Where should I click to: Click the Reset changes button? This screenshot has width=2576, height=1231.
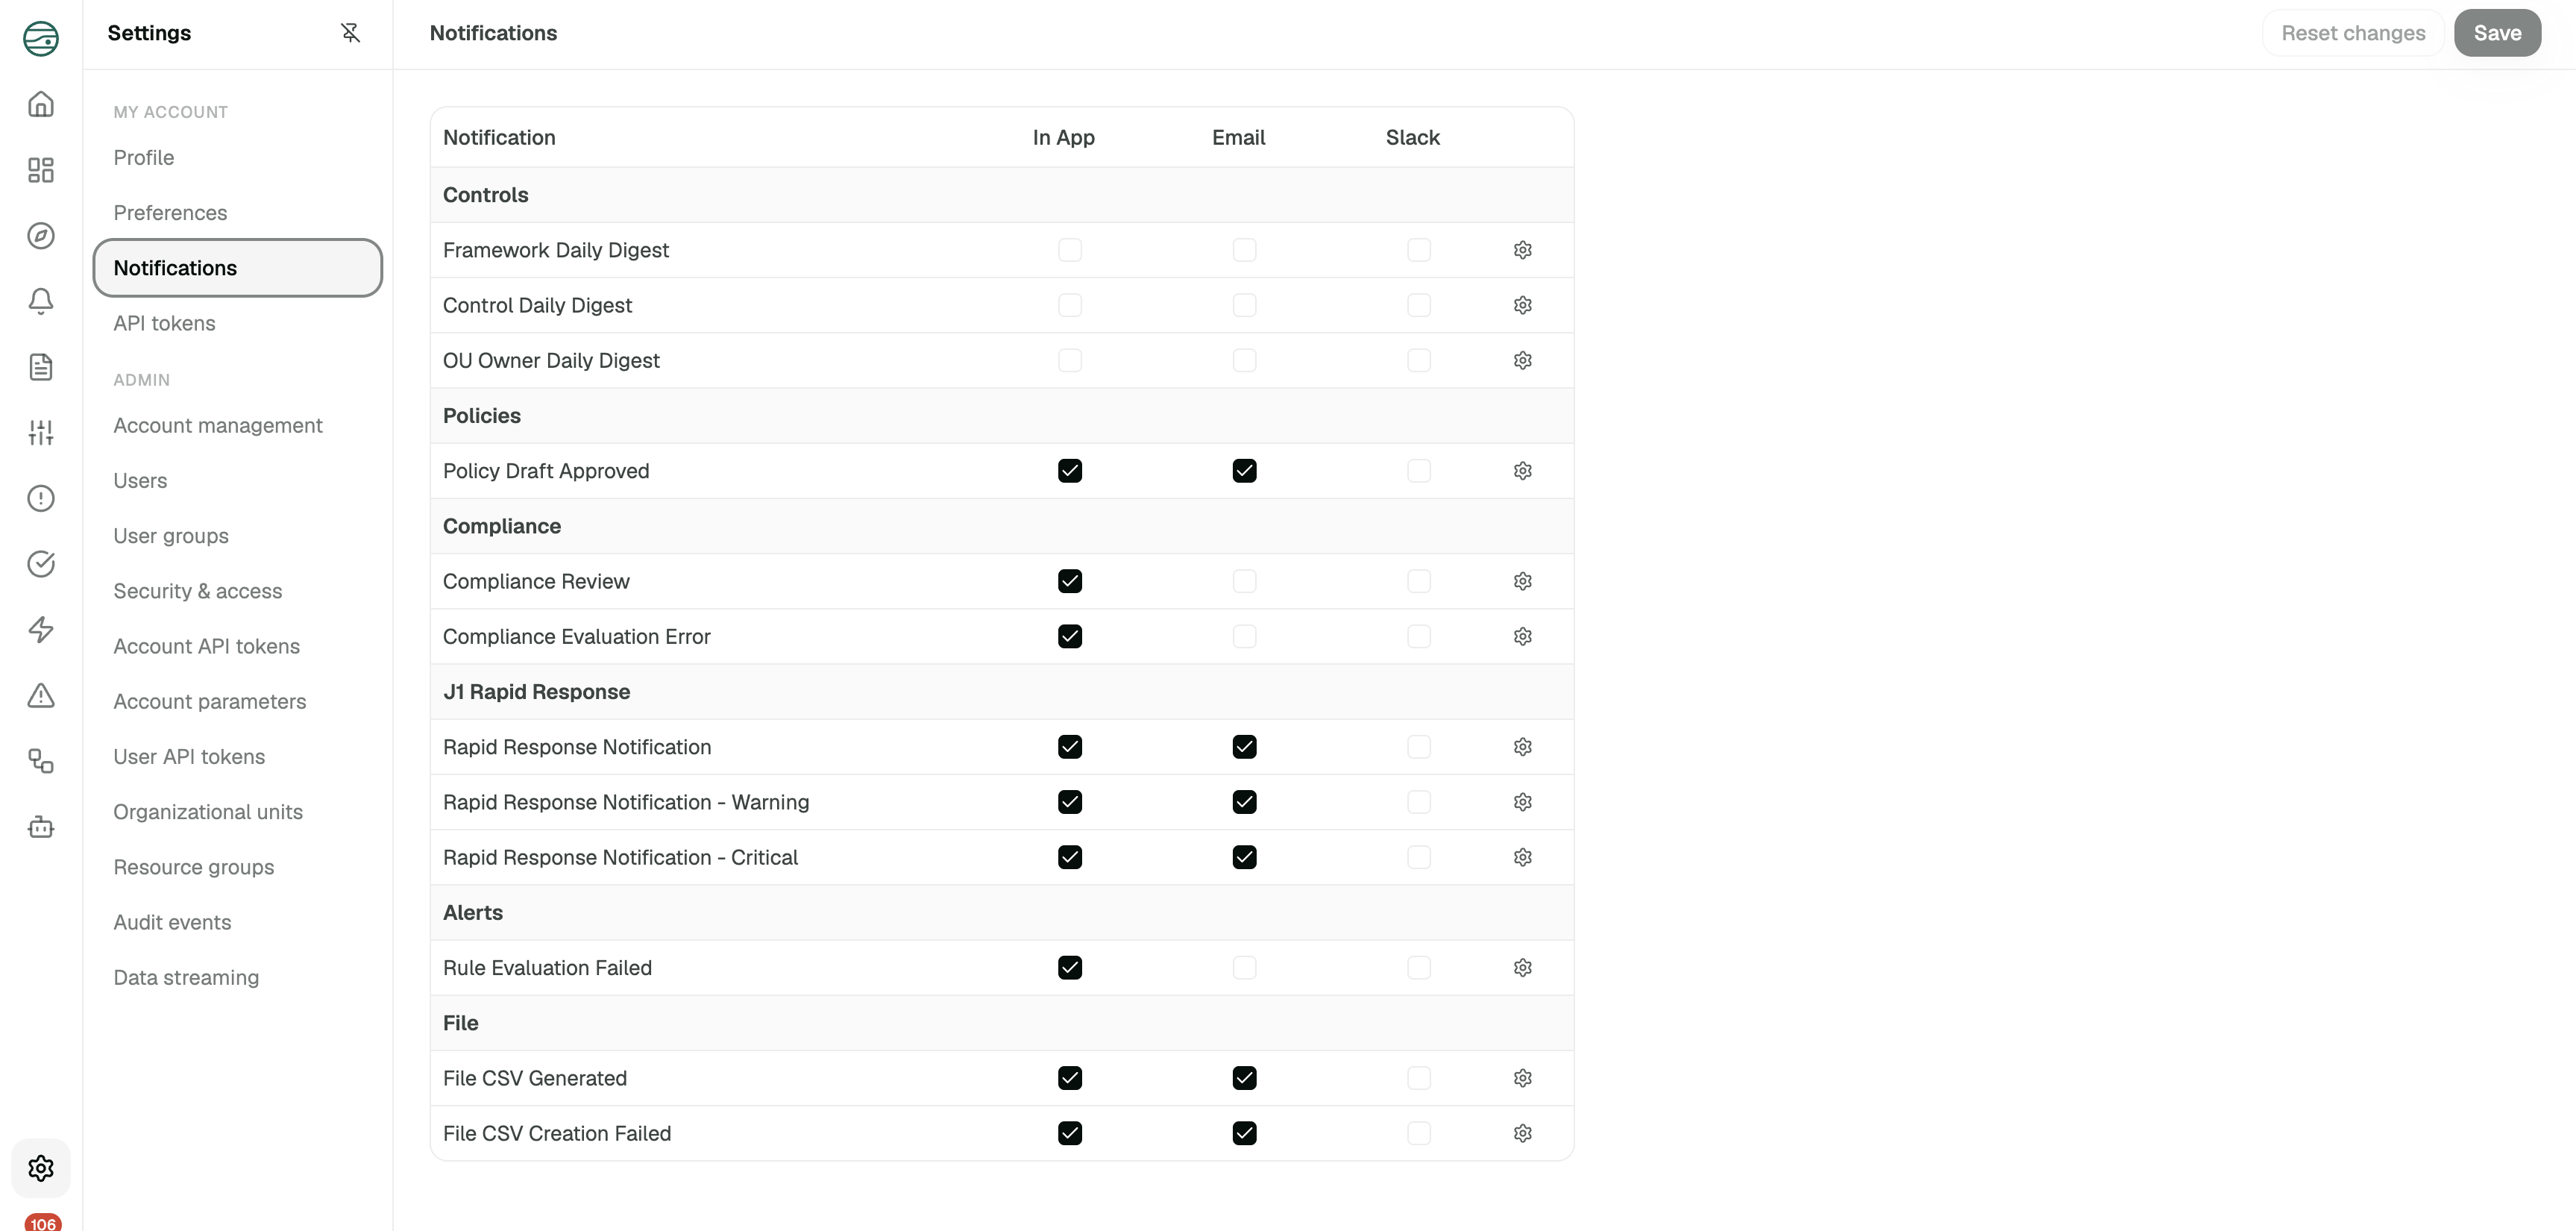click(x=2353, y=33)
